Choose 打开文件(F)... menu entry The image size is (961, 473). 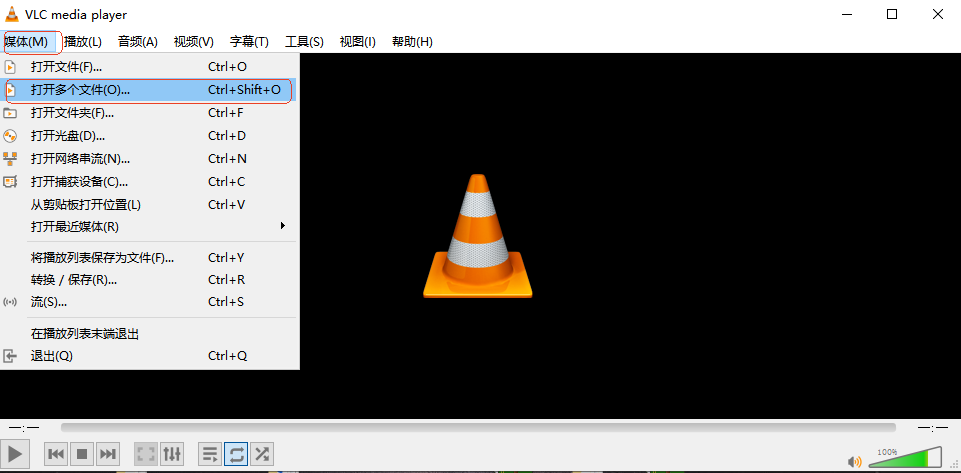149,67
